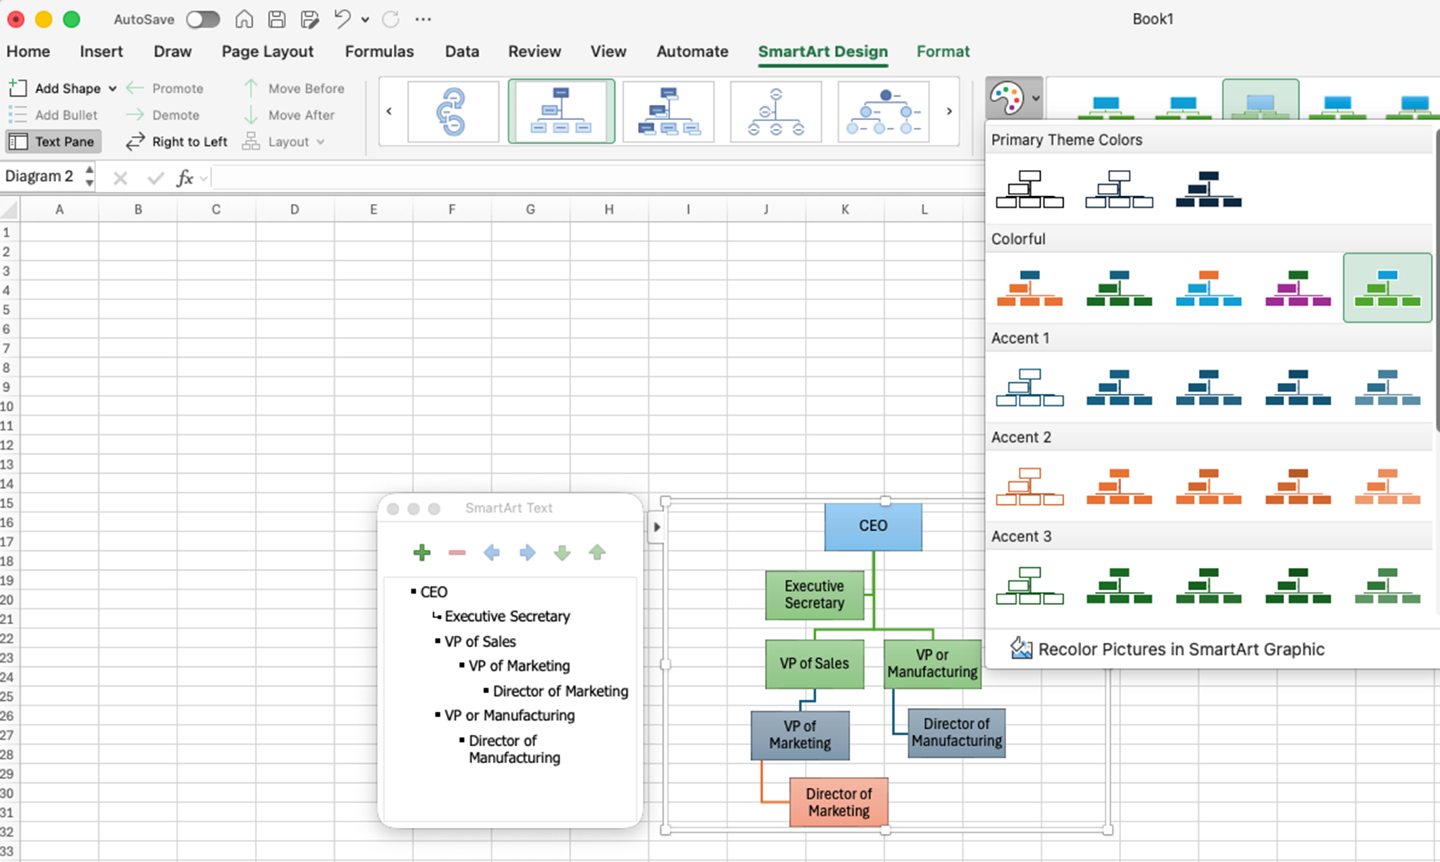The image size is (1440, 862).
Task: Click Add Bullet button
Action: 54,115
